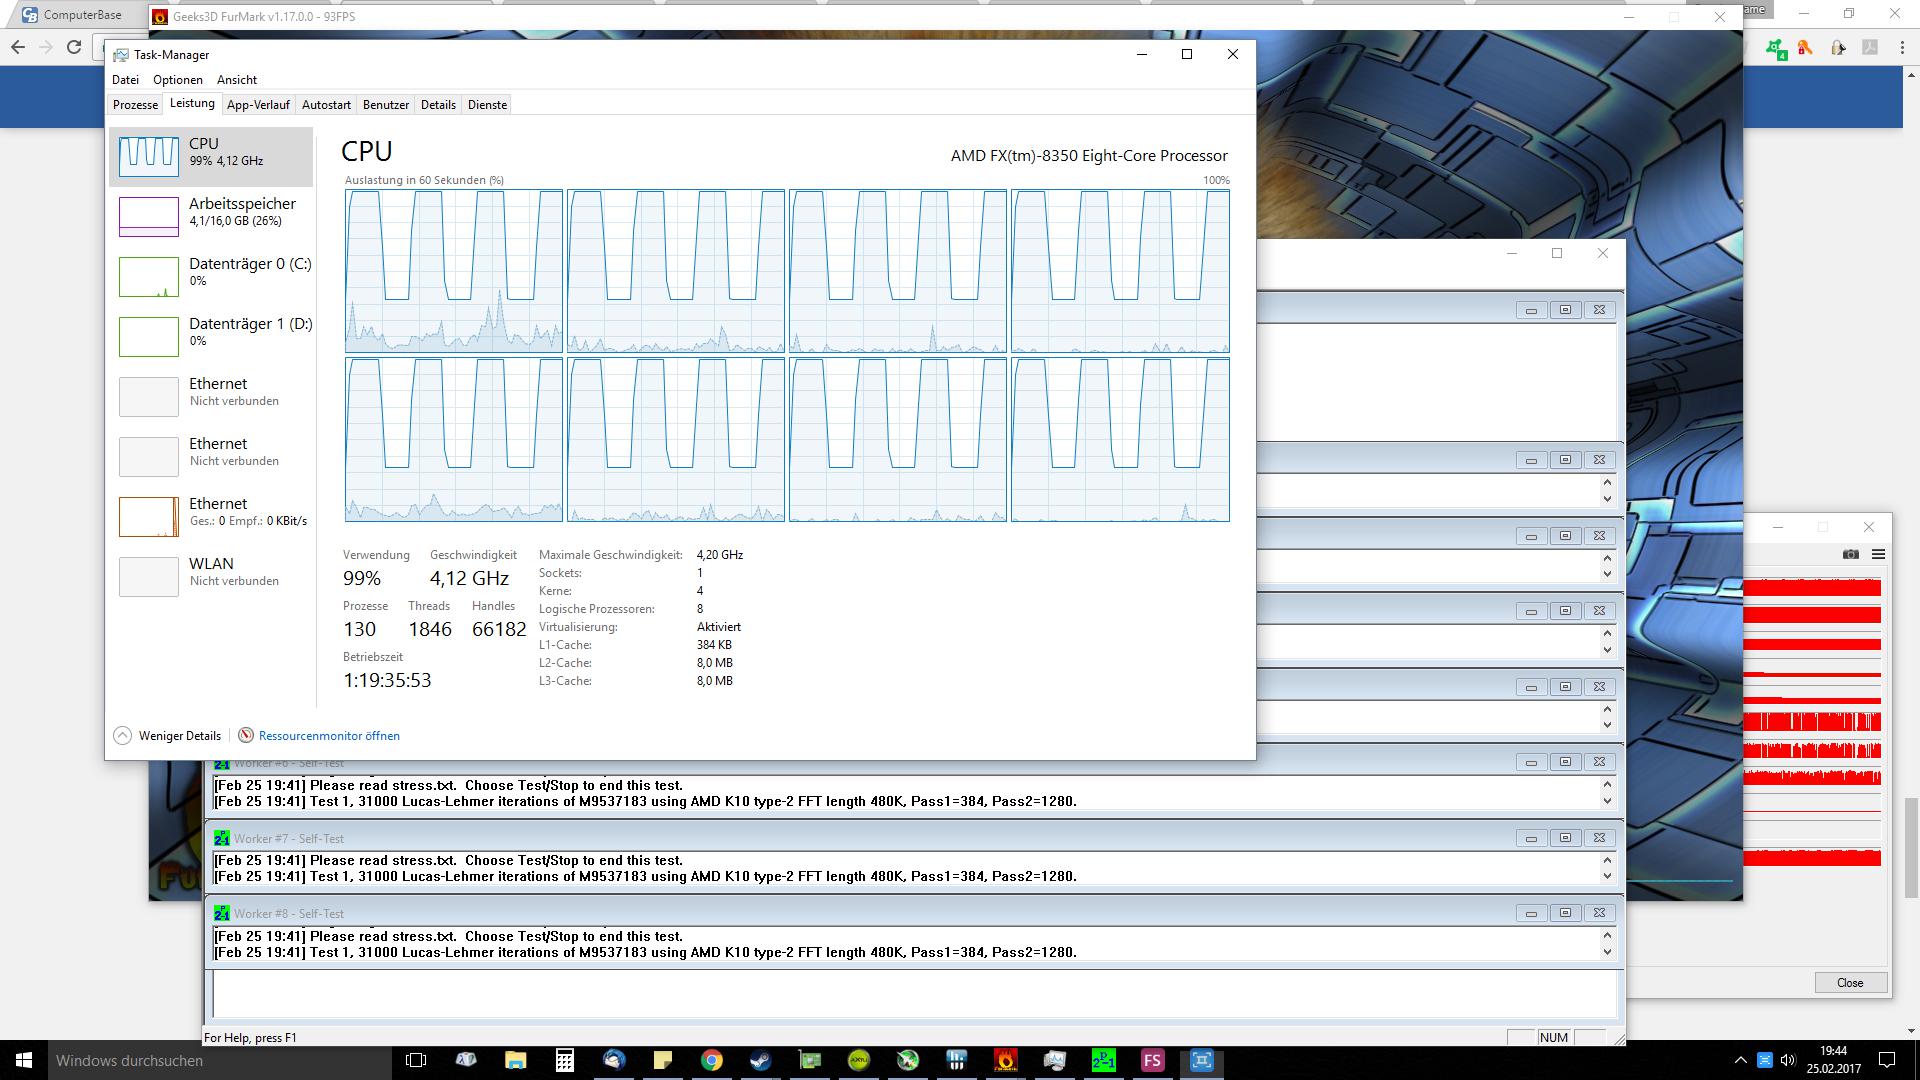Click the camera screenshot icon
This screenshot has width=1920, height=1080.
pyautogui.click(x=1851, y=554)
